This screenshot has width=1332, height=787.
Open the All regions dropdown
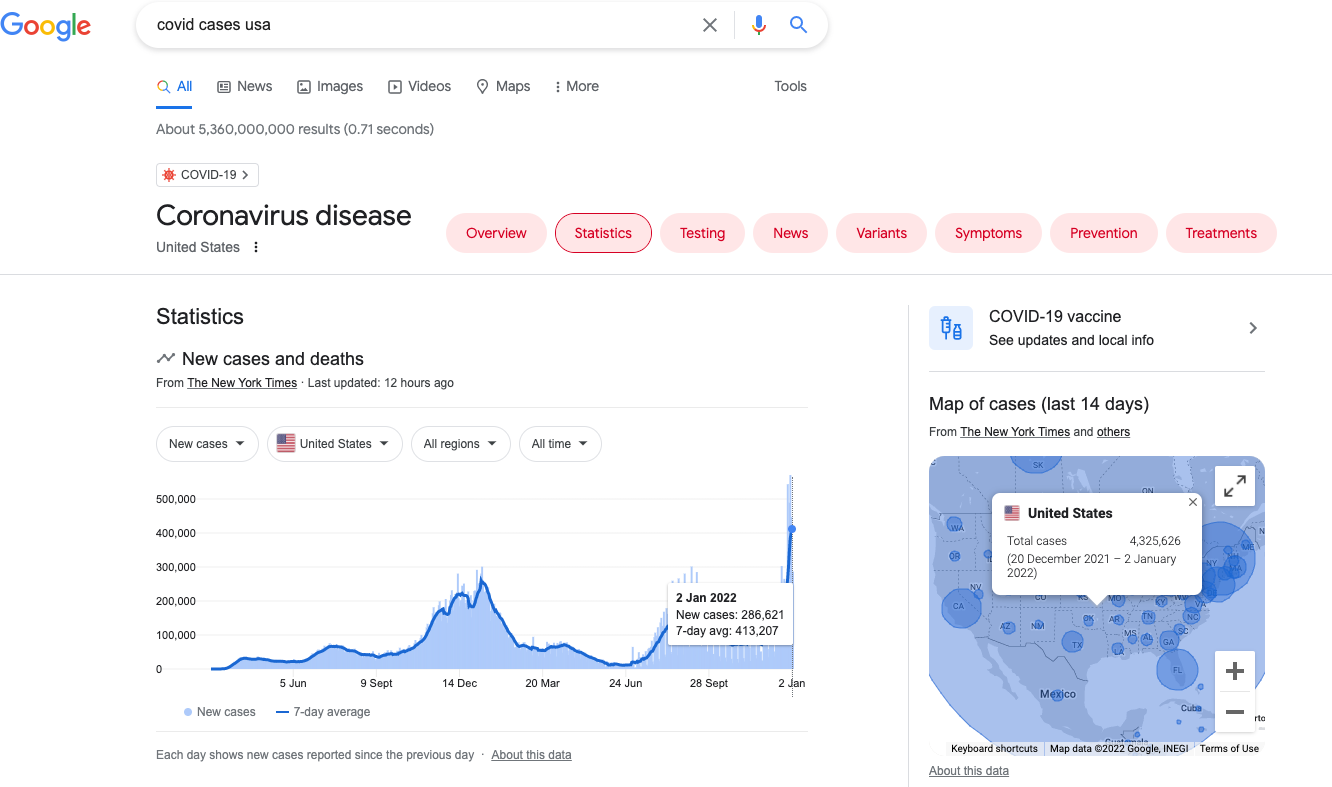461,444
